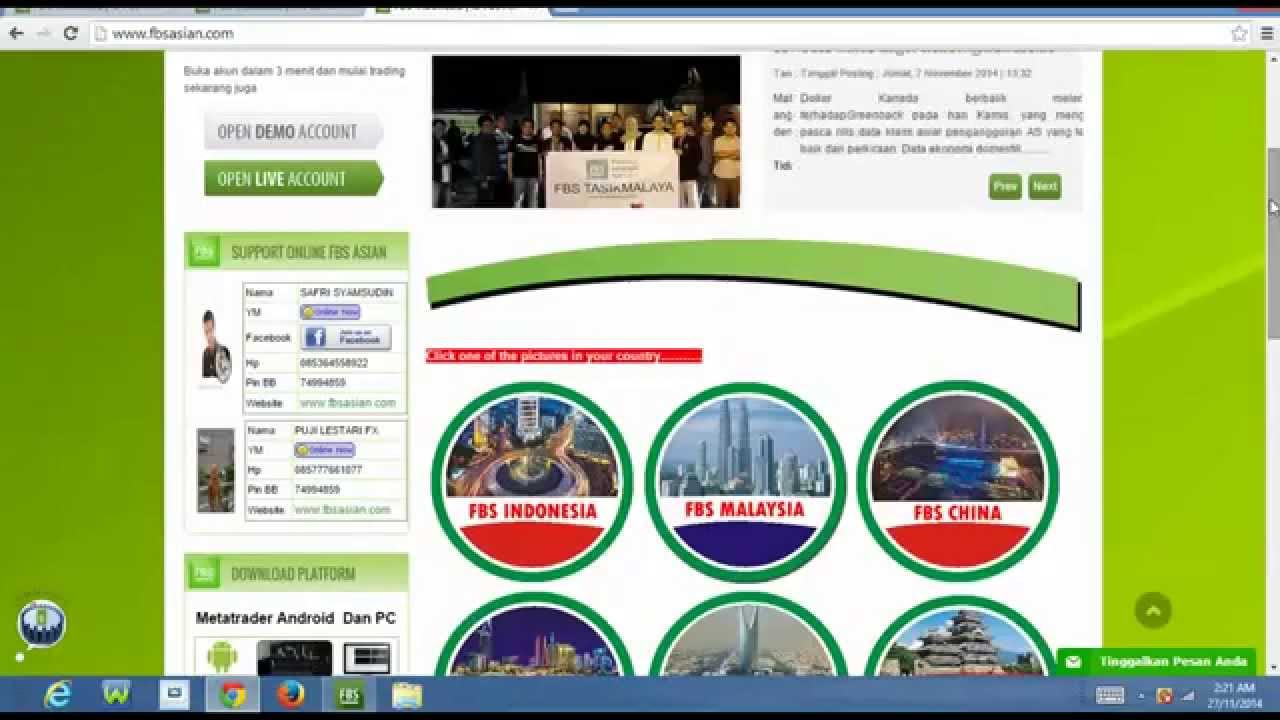Click the 'Metatrader Android Dan PC' heading
Image resolution: width=1280 pixels, height=720 pixels.
pos(296,618)
